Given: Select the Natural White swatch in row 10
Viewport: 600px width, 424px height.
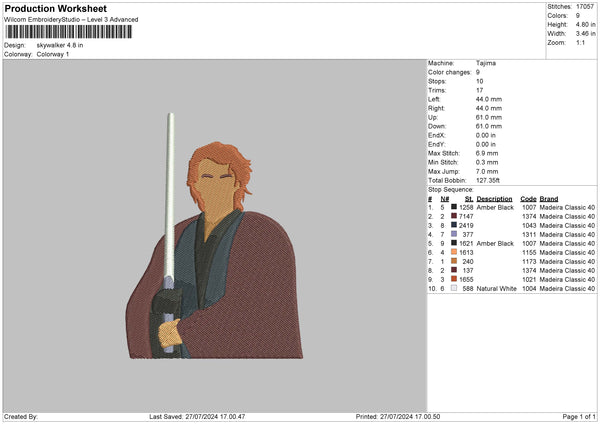Looking at the screenshot, I should pos(454,288).
